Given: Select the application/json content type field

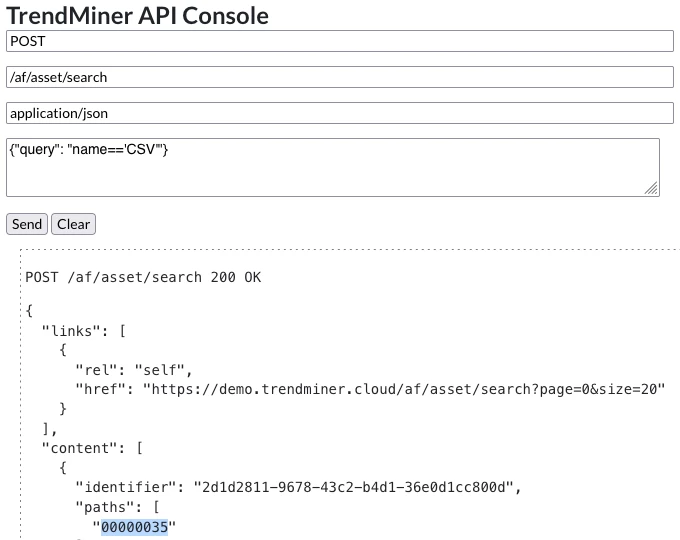Looking at the screenshot, I should 340,113.
